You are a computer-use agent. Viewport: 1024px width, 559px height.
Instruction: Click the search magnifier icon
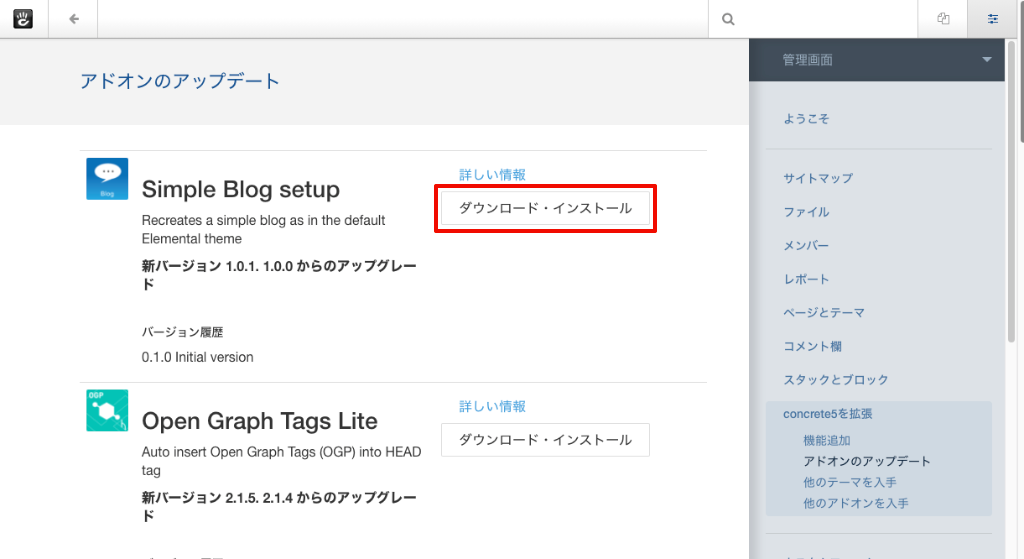pyautogui.click(x=729, y=19)
